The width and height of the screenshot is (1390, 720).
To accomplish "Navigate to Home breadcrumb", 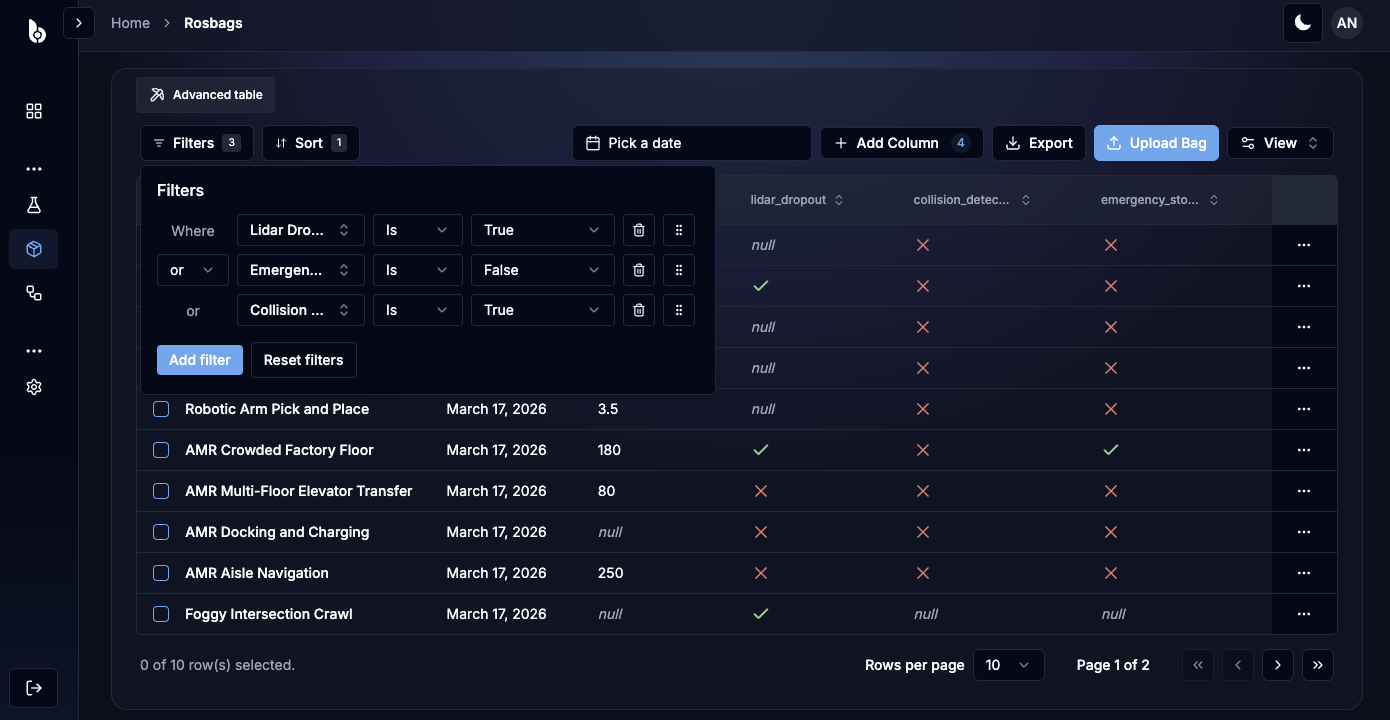I will (130, 23).
